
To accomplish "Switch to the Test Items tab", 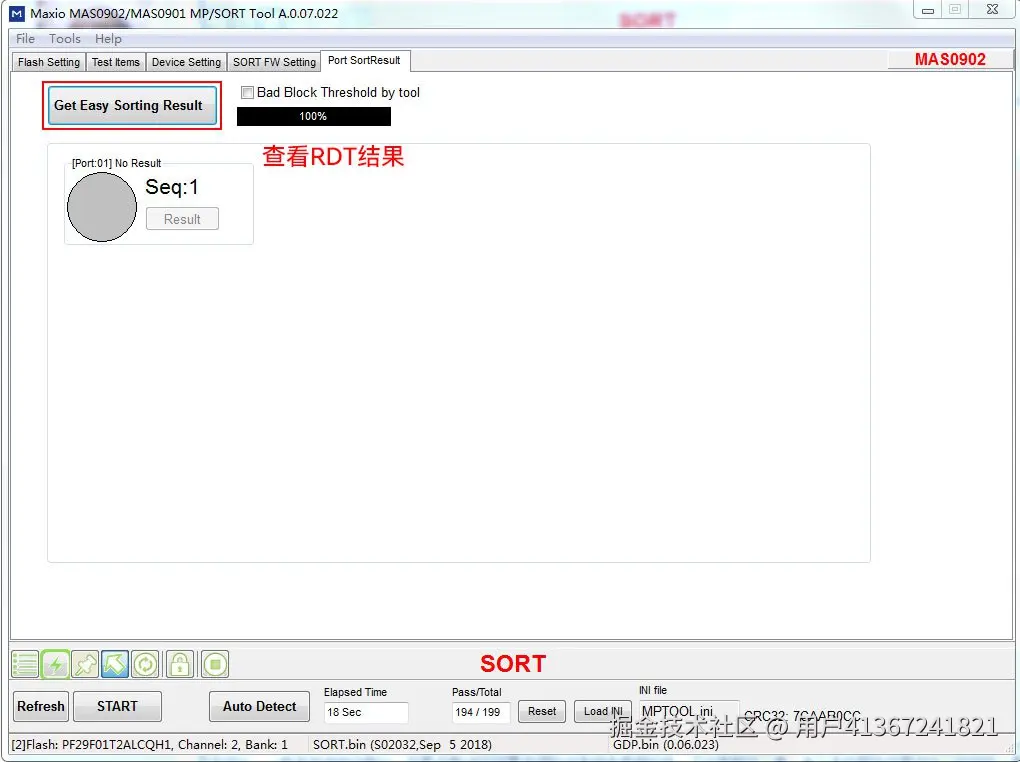I will pyautogui.click(x=116, y=62).
